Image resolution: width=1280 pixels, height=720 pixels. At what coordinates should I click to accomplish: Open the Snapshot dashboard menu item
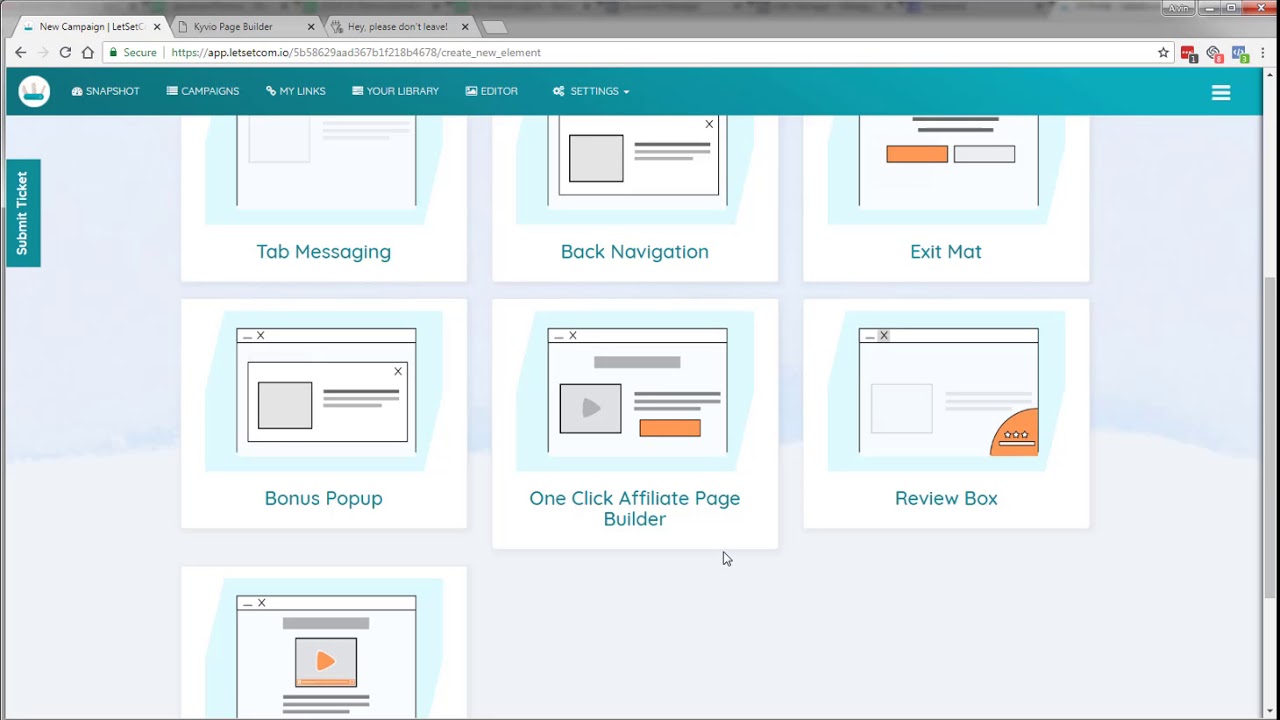tap(106, 91)
